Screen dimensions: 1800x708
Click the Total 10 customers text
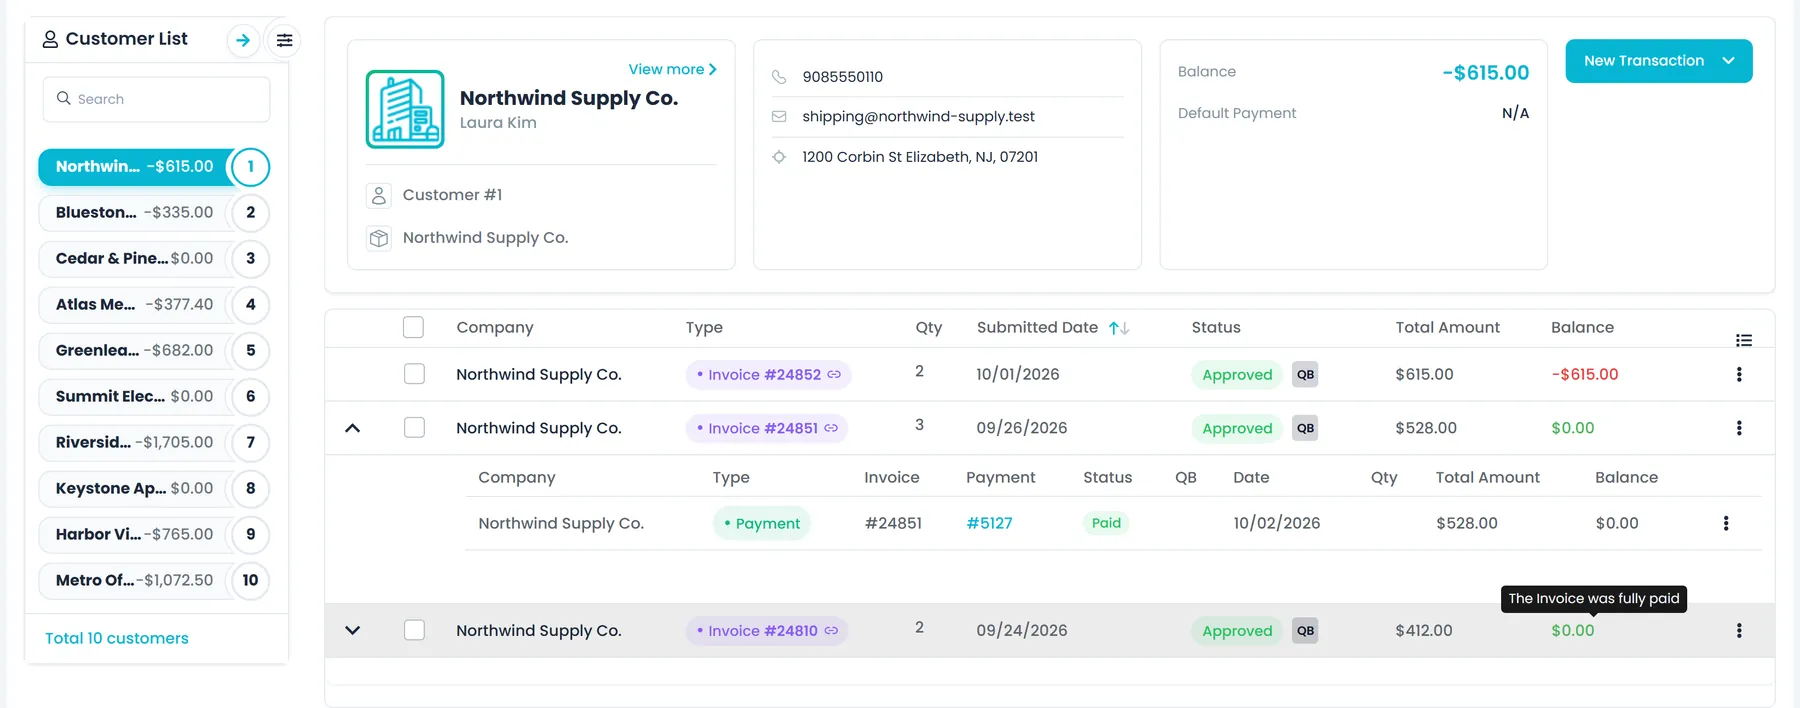coord(117,638)
